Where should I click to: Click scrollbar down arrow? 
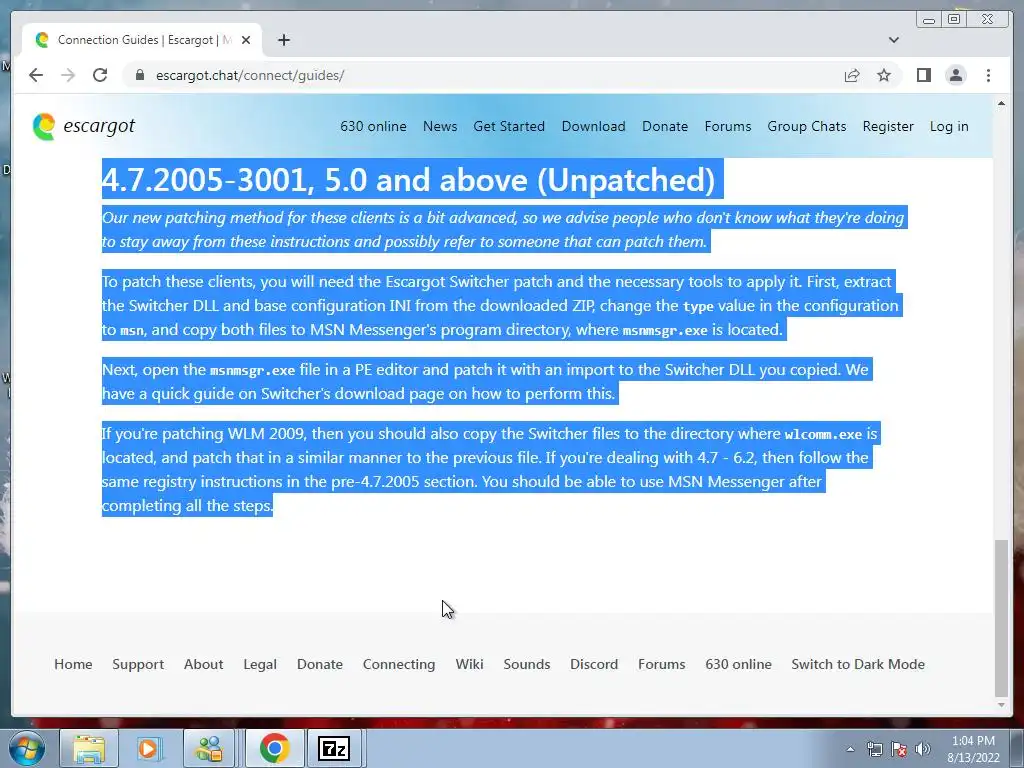[x=1001, y=705]
